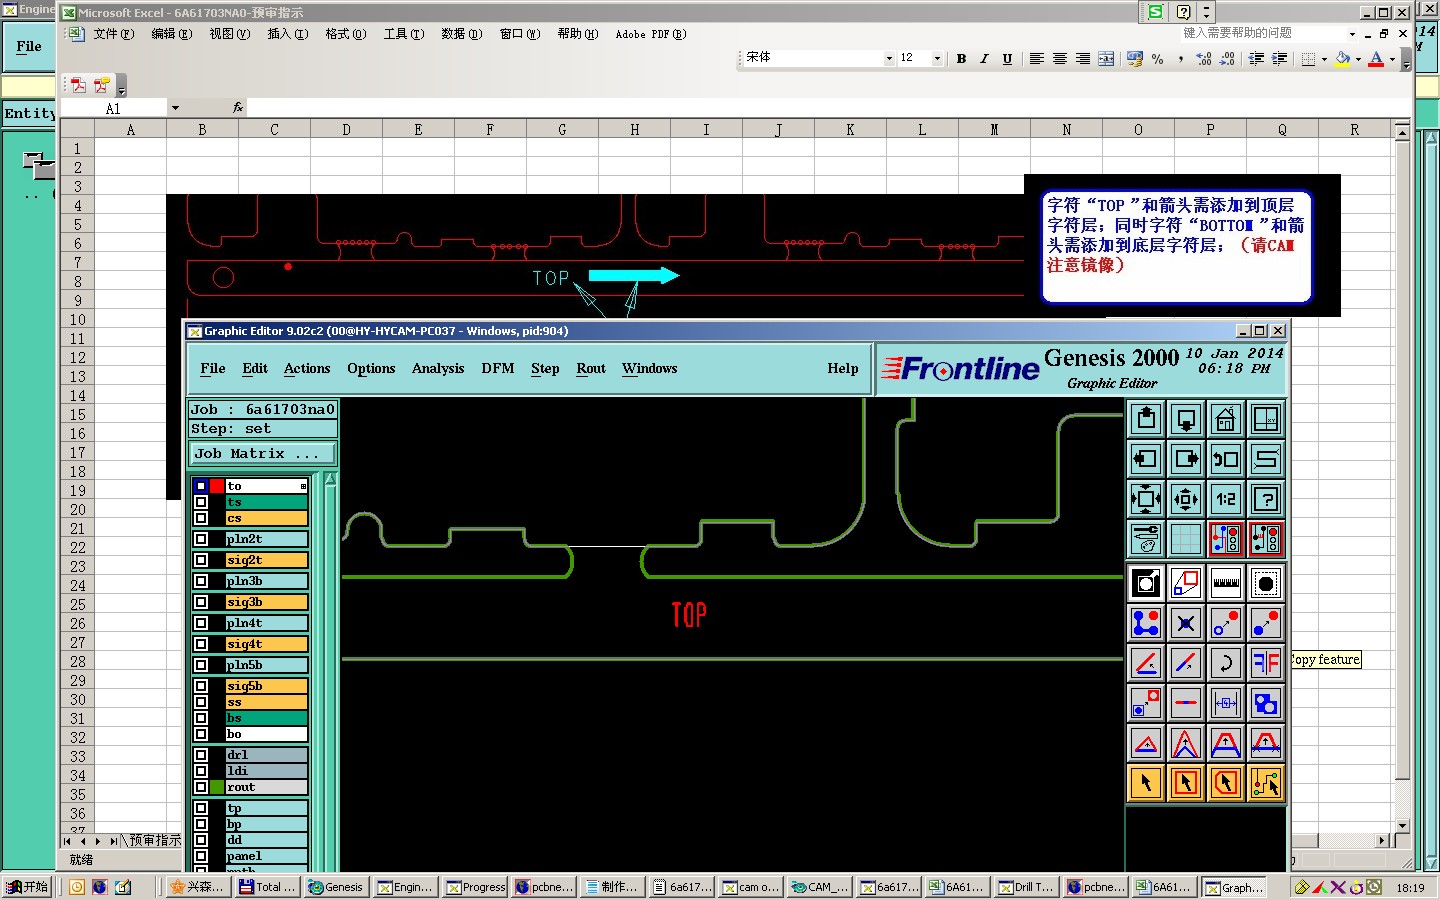This screenshot has width=1440, height=900.
Task: Click Bold in Excel formatting toolbar
Action: [x=961, y=59]
